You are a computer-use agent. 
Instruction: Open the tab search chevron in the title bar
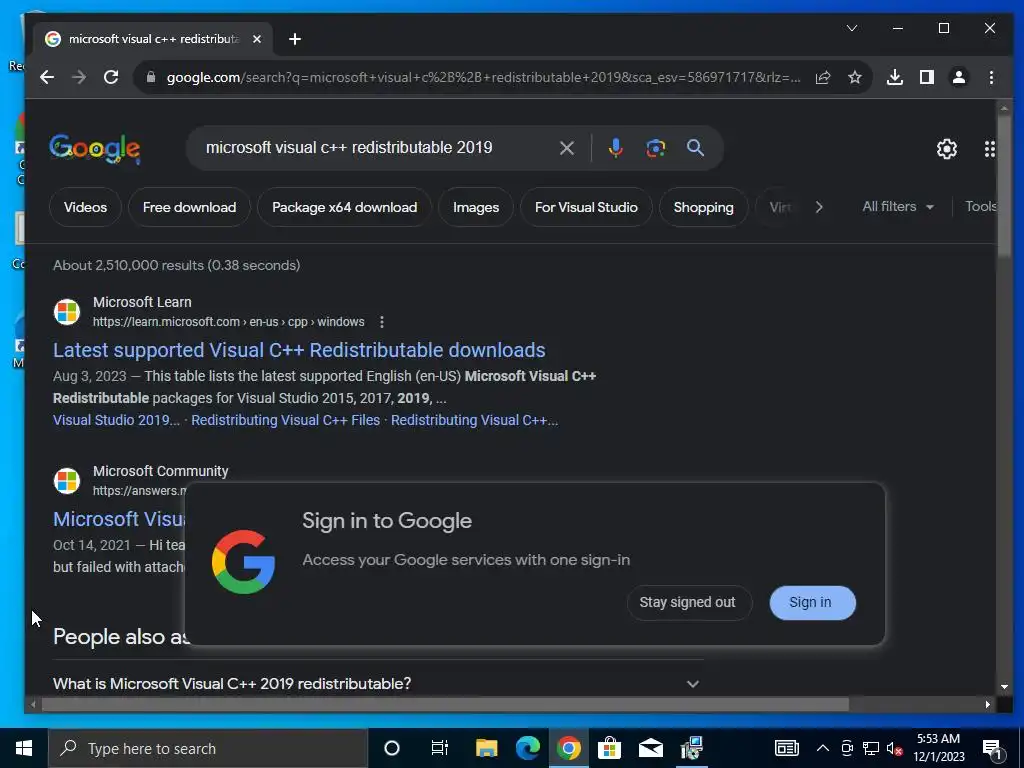(x=852, y=28)
